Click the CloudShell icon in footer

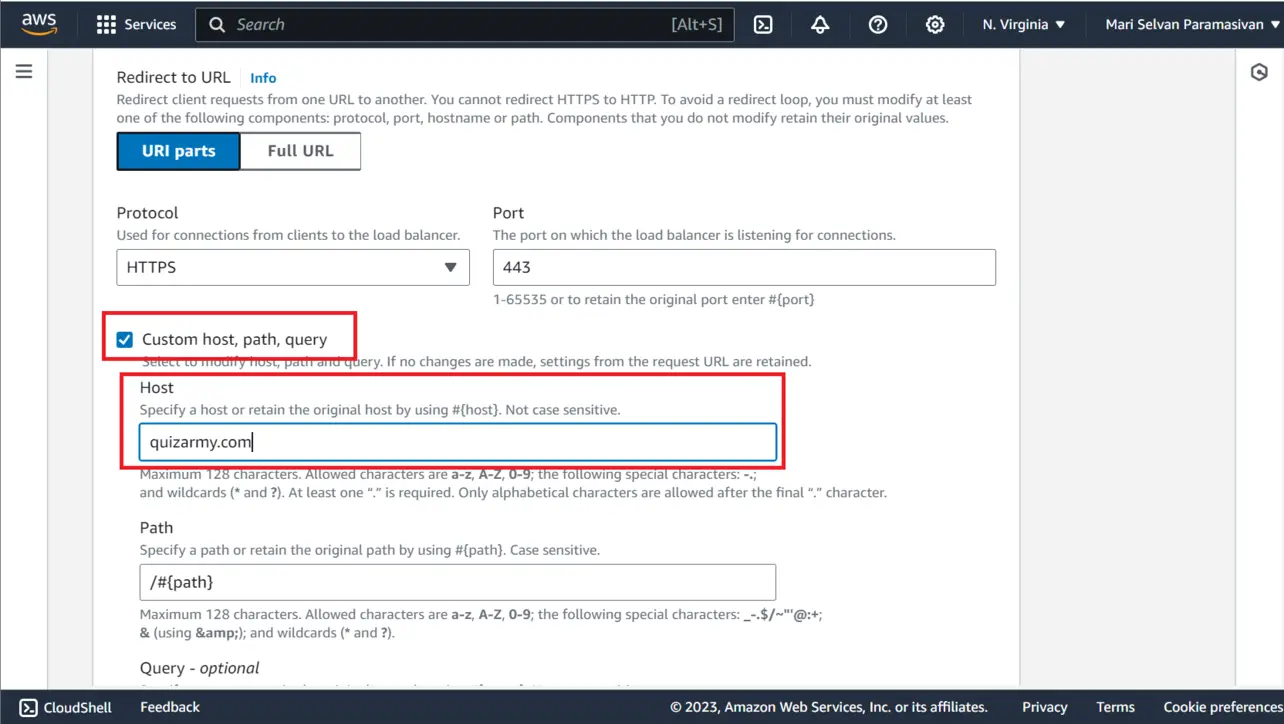coord(29,707)
